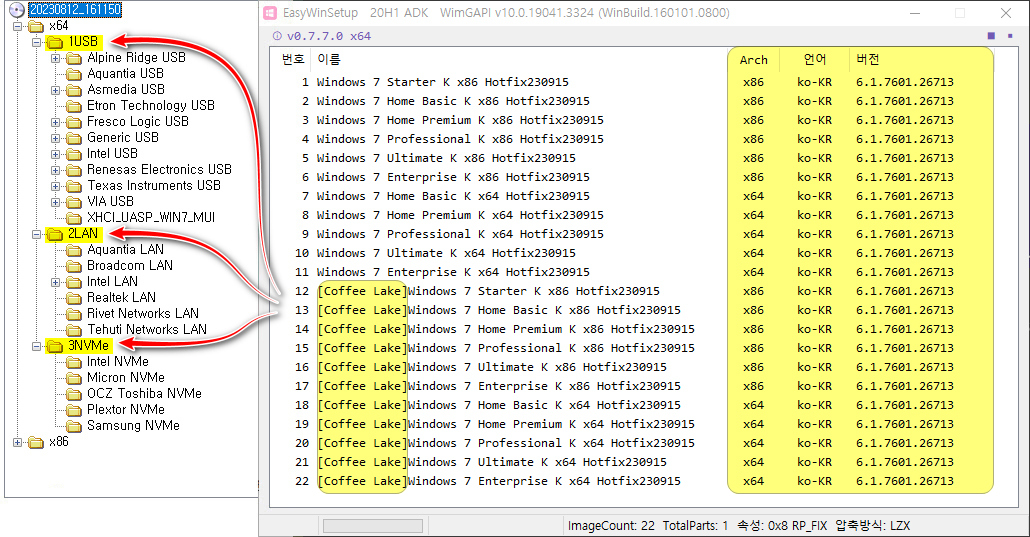
Task: Click the ImageCount: 22 status entry
Action: 611,526
